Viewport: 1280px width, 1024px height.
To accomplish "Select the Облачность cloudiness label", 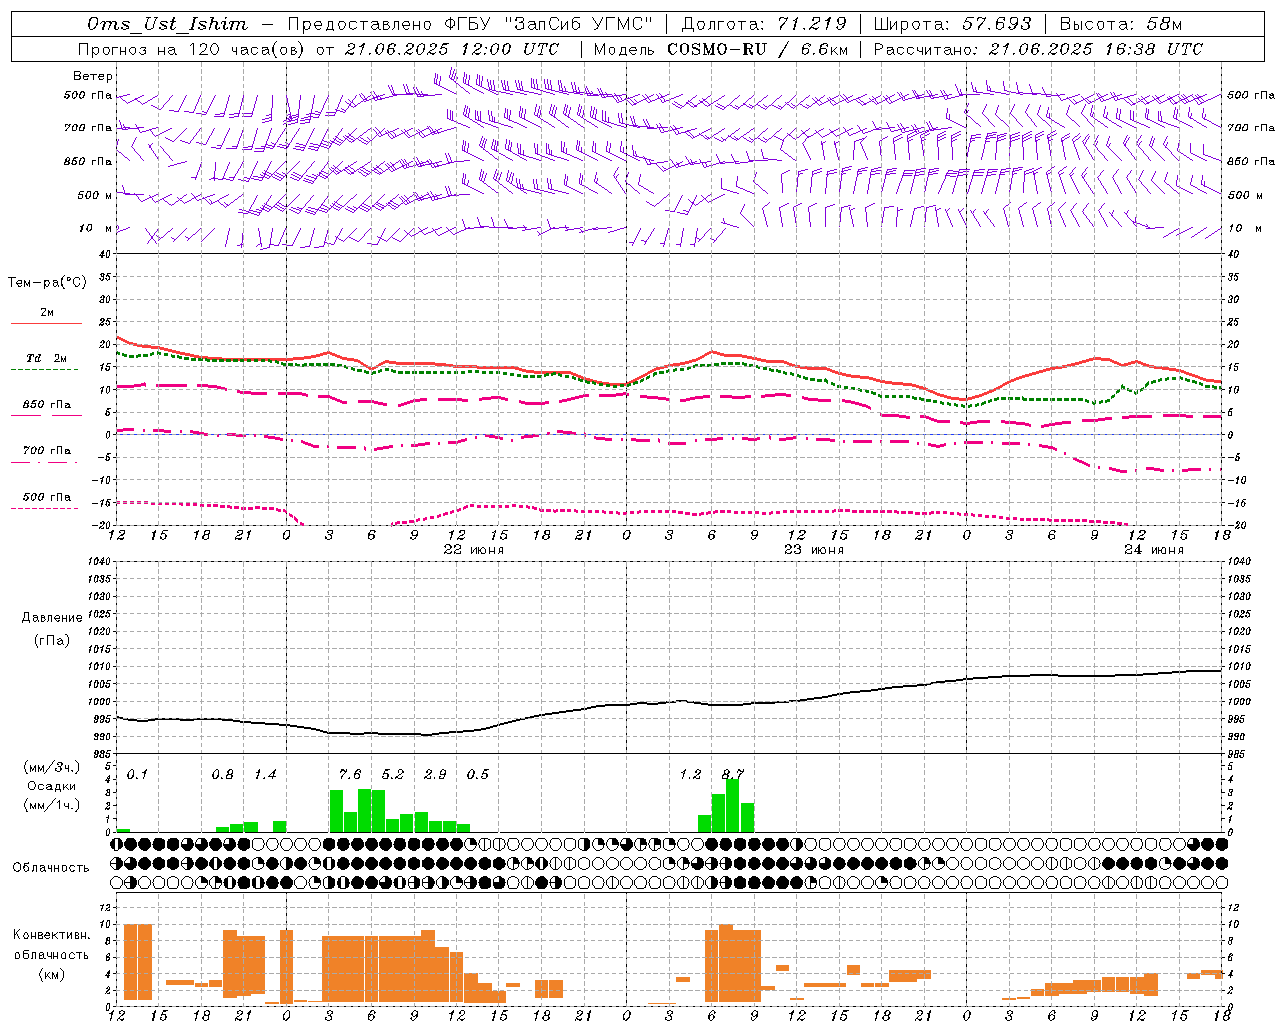I will point(51,868).
